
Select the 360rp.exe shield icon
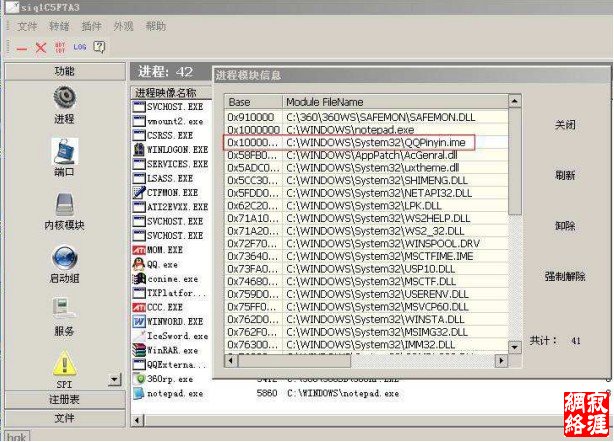coord(139,379)
